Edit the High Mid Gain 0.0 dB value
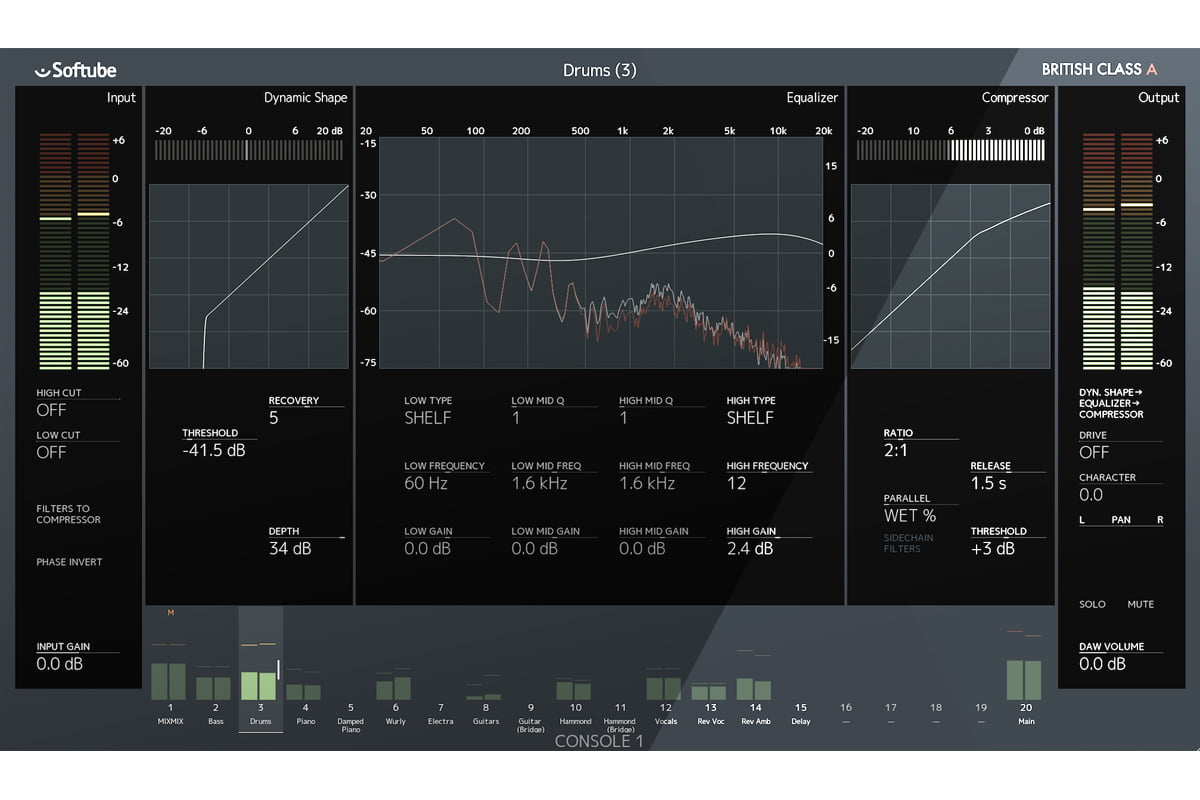1200x800 pixels. [642, 548]
